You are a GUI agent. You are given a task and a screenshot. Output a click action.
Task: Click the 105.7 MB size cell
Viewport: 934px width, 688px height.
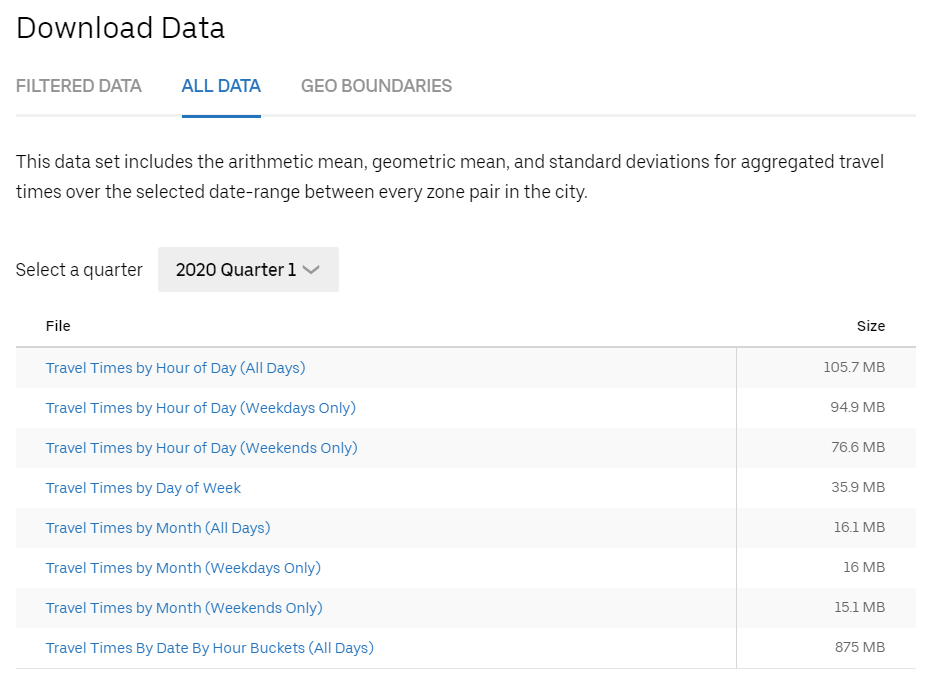tap(854, 368)
